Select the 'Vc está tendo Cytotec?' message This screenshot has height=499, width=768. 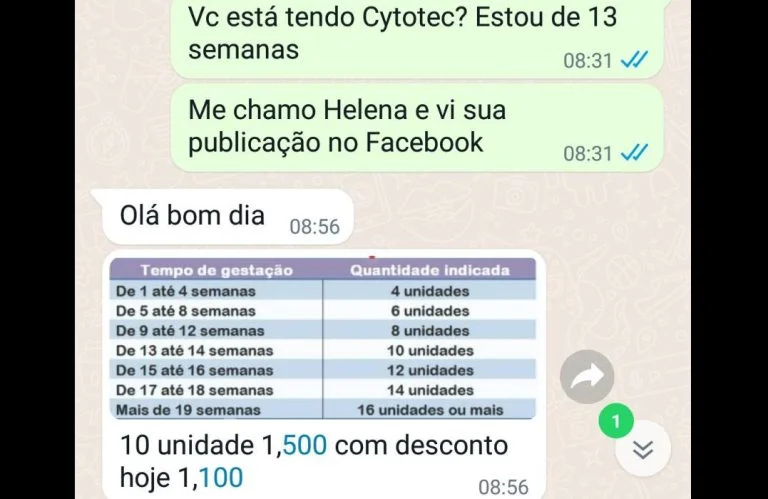pyautogui.click(x=417, y=38)
